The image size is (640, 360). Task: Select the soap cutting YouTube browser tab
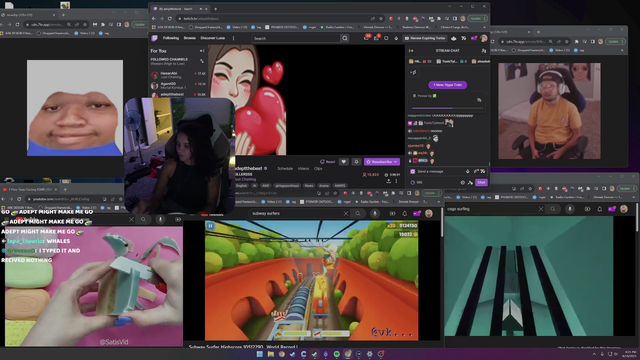[30, 189]
